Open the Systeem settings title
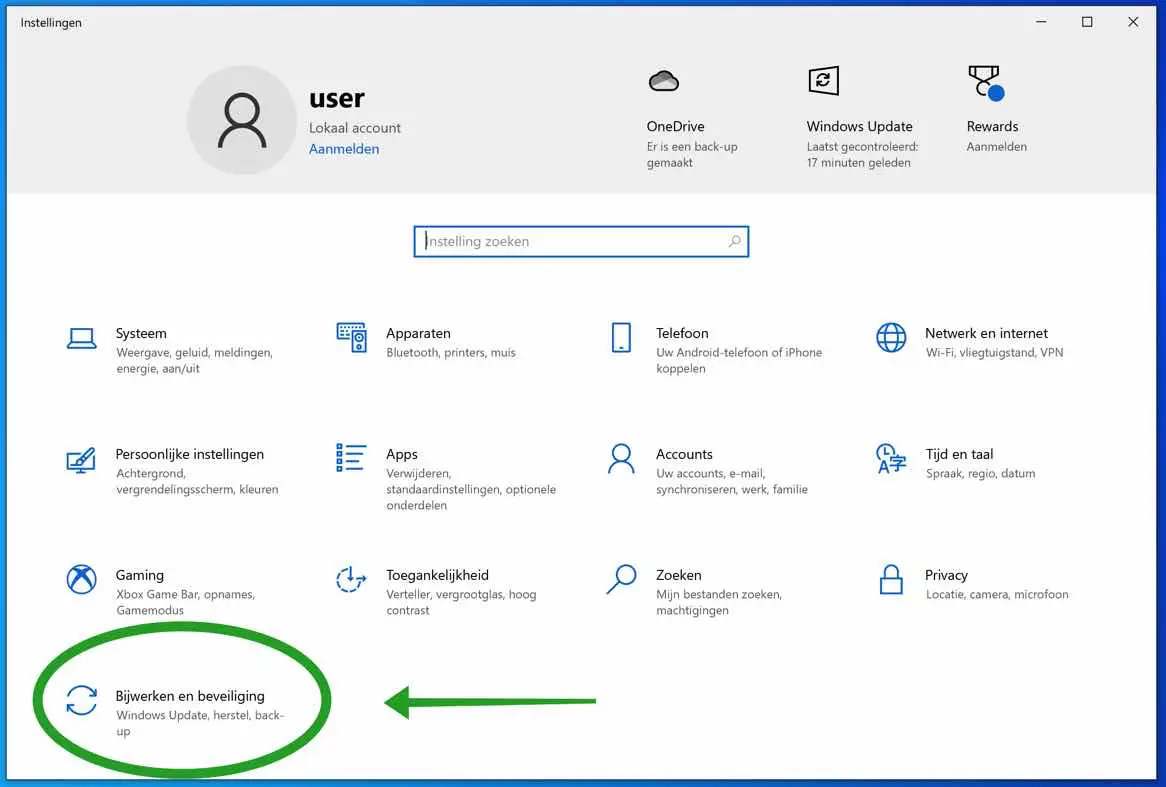 click(x=141, y=333)
